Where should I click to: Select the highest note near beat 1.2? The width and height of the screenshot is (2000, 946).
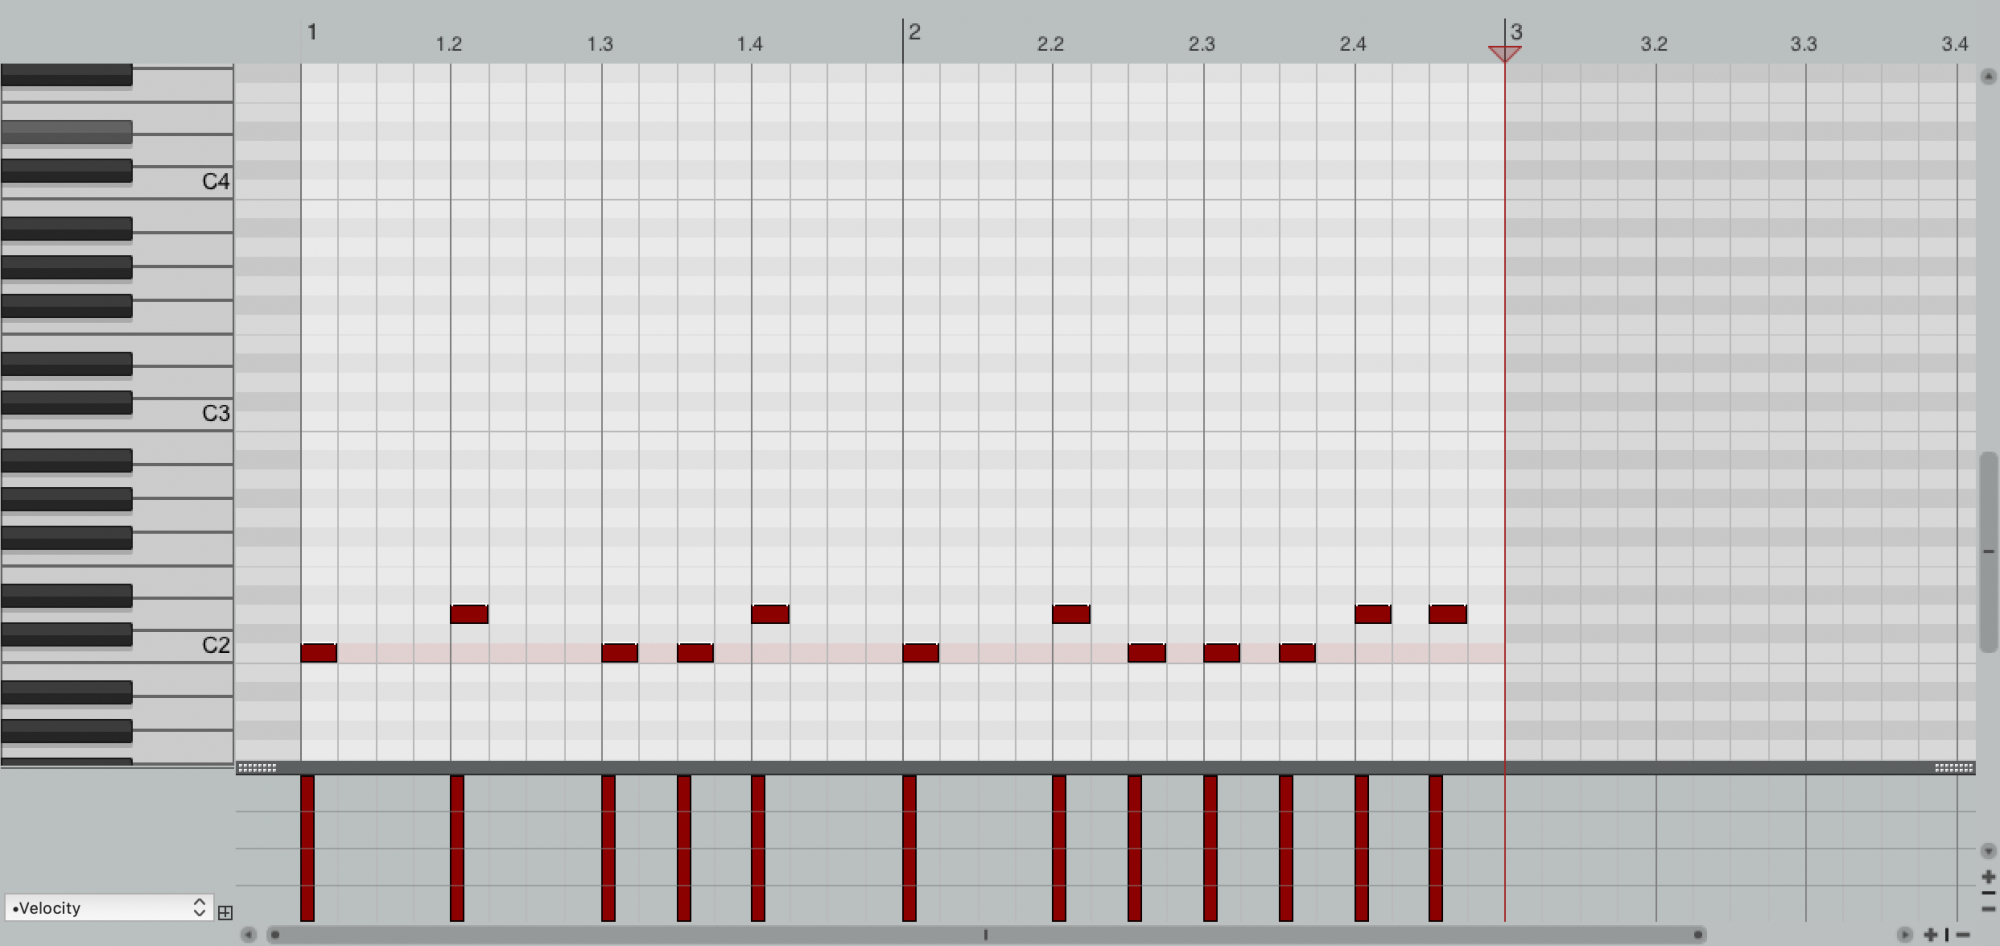click(x=470, y=614)
